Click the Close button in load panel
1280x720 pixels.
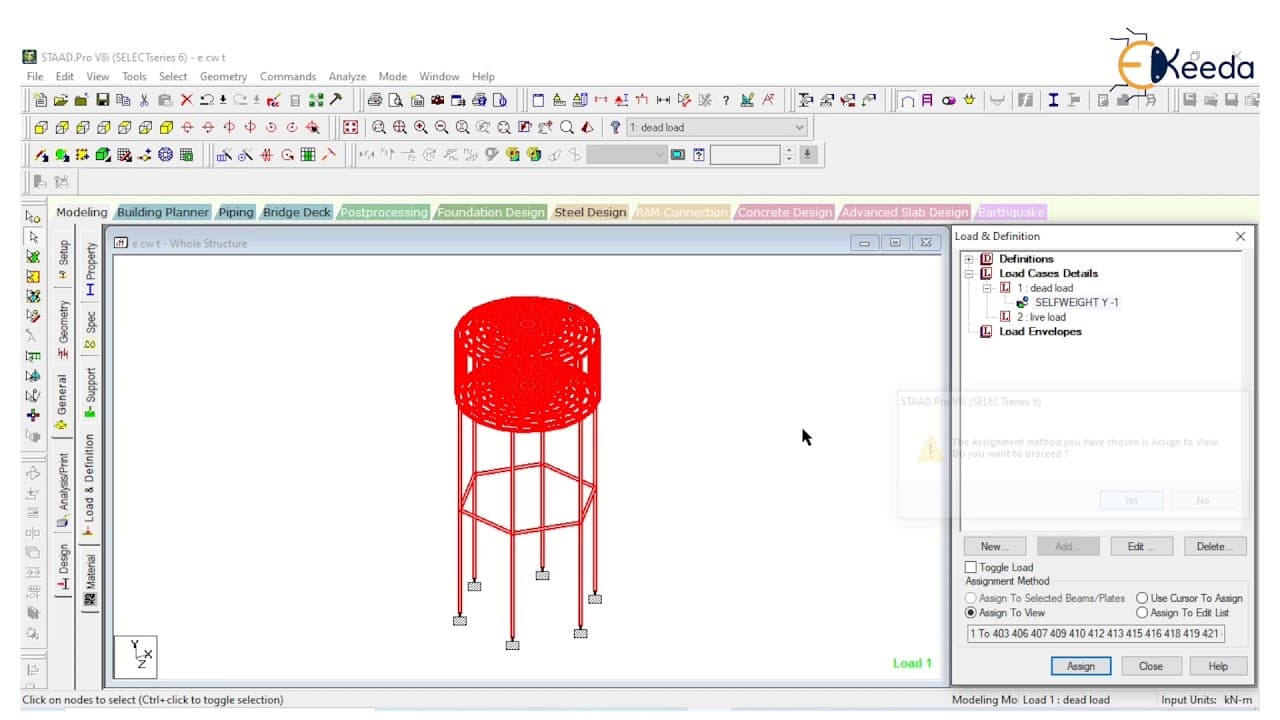tap(1150, 666)
